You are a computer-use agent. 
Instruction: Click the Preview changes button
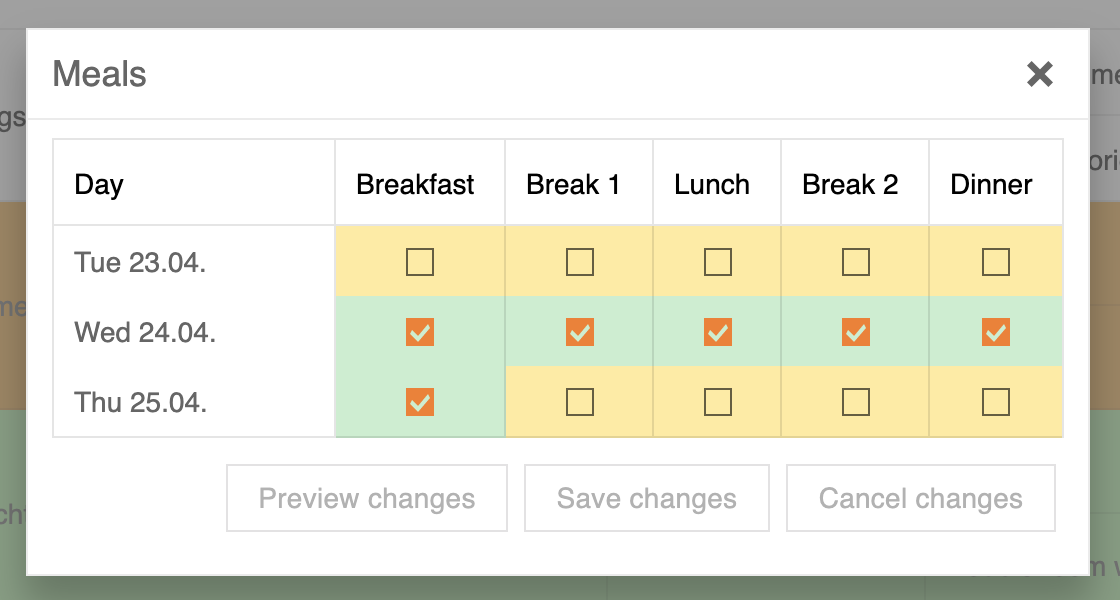click(x=367, y=498)
